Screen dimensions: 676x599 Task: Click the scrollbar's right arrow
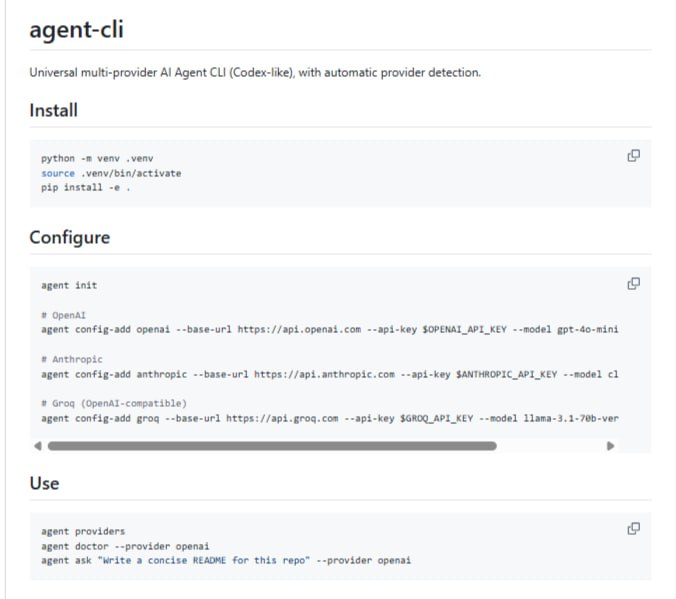tap(610, 446)
